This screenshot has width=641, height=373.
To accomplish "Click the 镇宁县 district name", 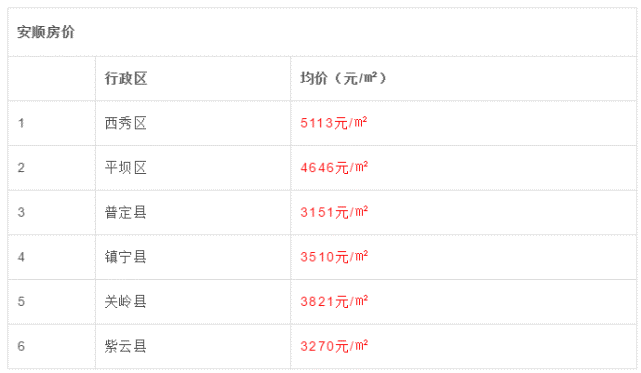I will pos(126,257).
